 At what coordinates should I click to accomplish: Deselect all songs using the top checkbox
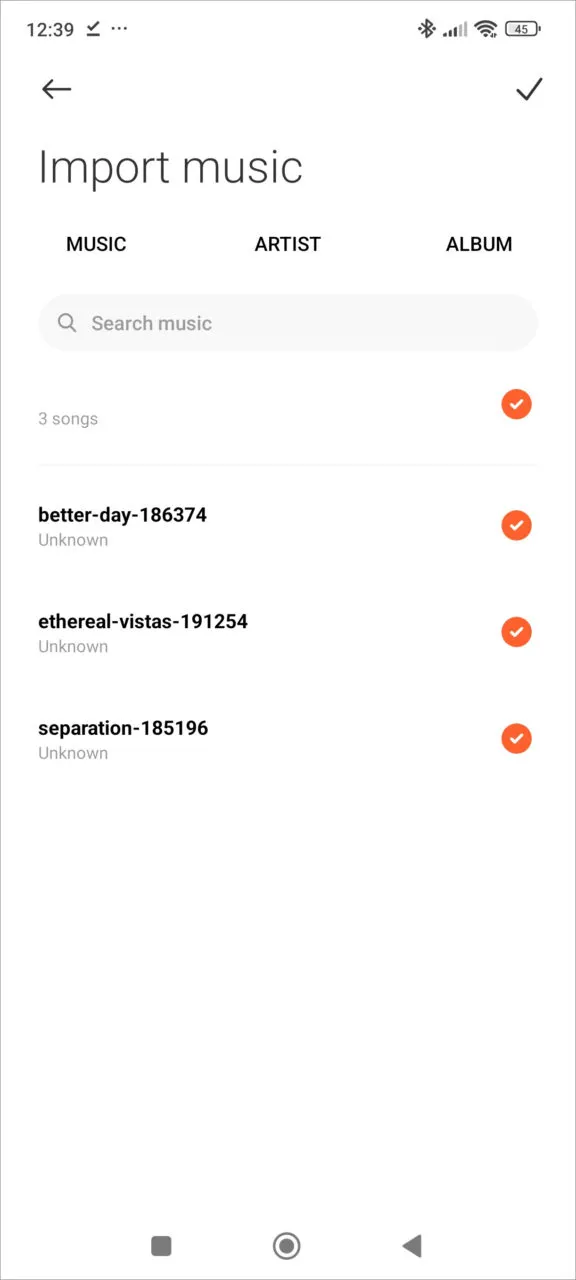point(517,404)
